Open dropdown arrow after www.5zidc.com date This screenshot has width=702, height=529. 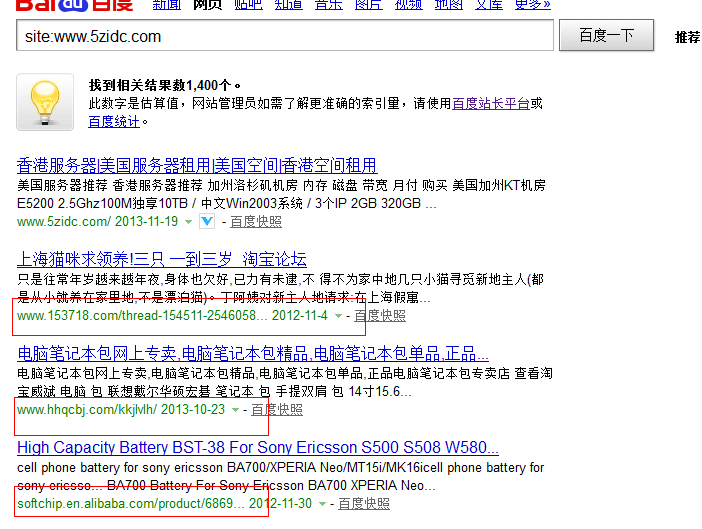pos(188,222)
